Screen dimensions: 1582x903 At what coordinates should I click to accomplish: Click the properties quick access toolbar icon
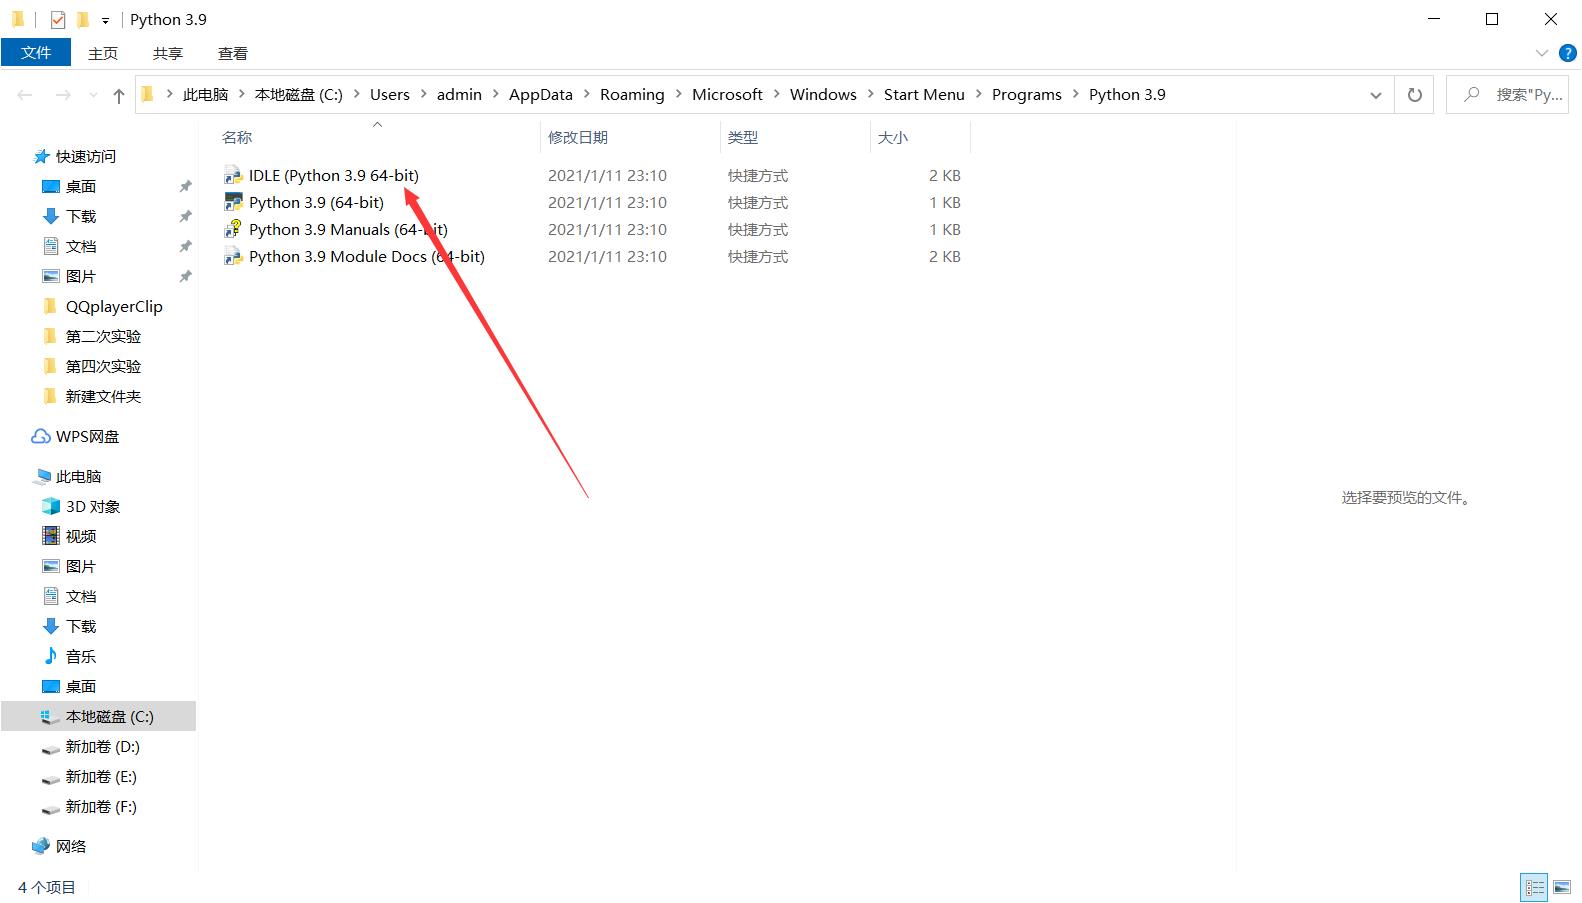(x=58, y=19)
